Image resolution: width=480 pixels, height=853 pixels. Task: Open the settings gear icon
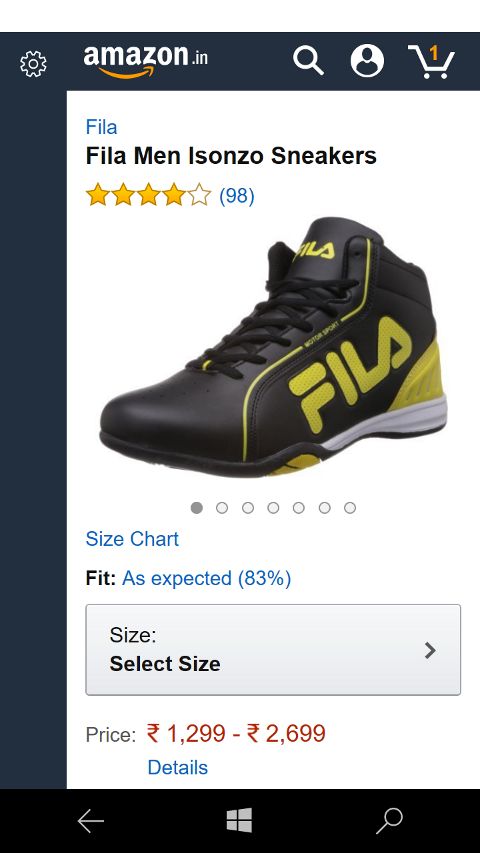[34, 64]
